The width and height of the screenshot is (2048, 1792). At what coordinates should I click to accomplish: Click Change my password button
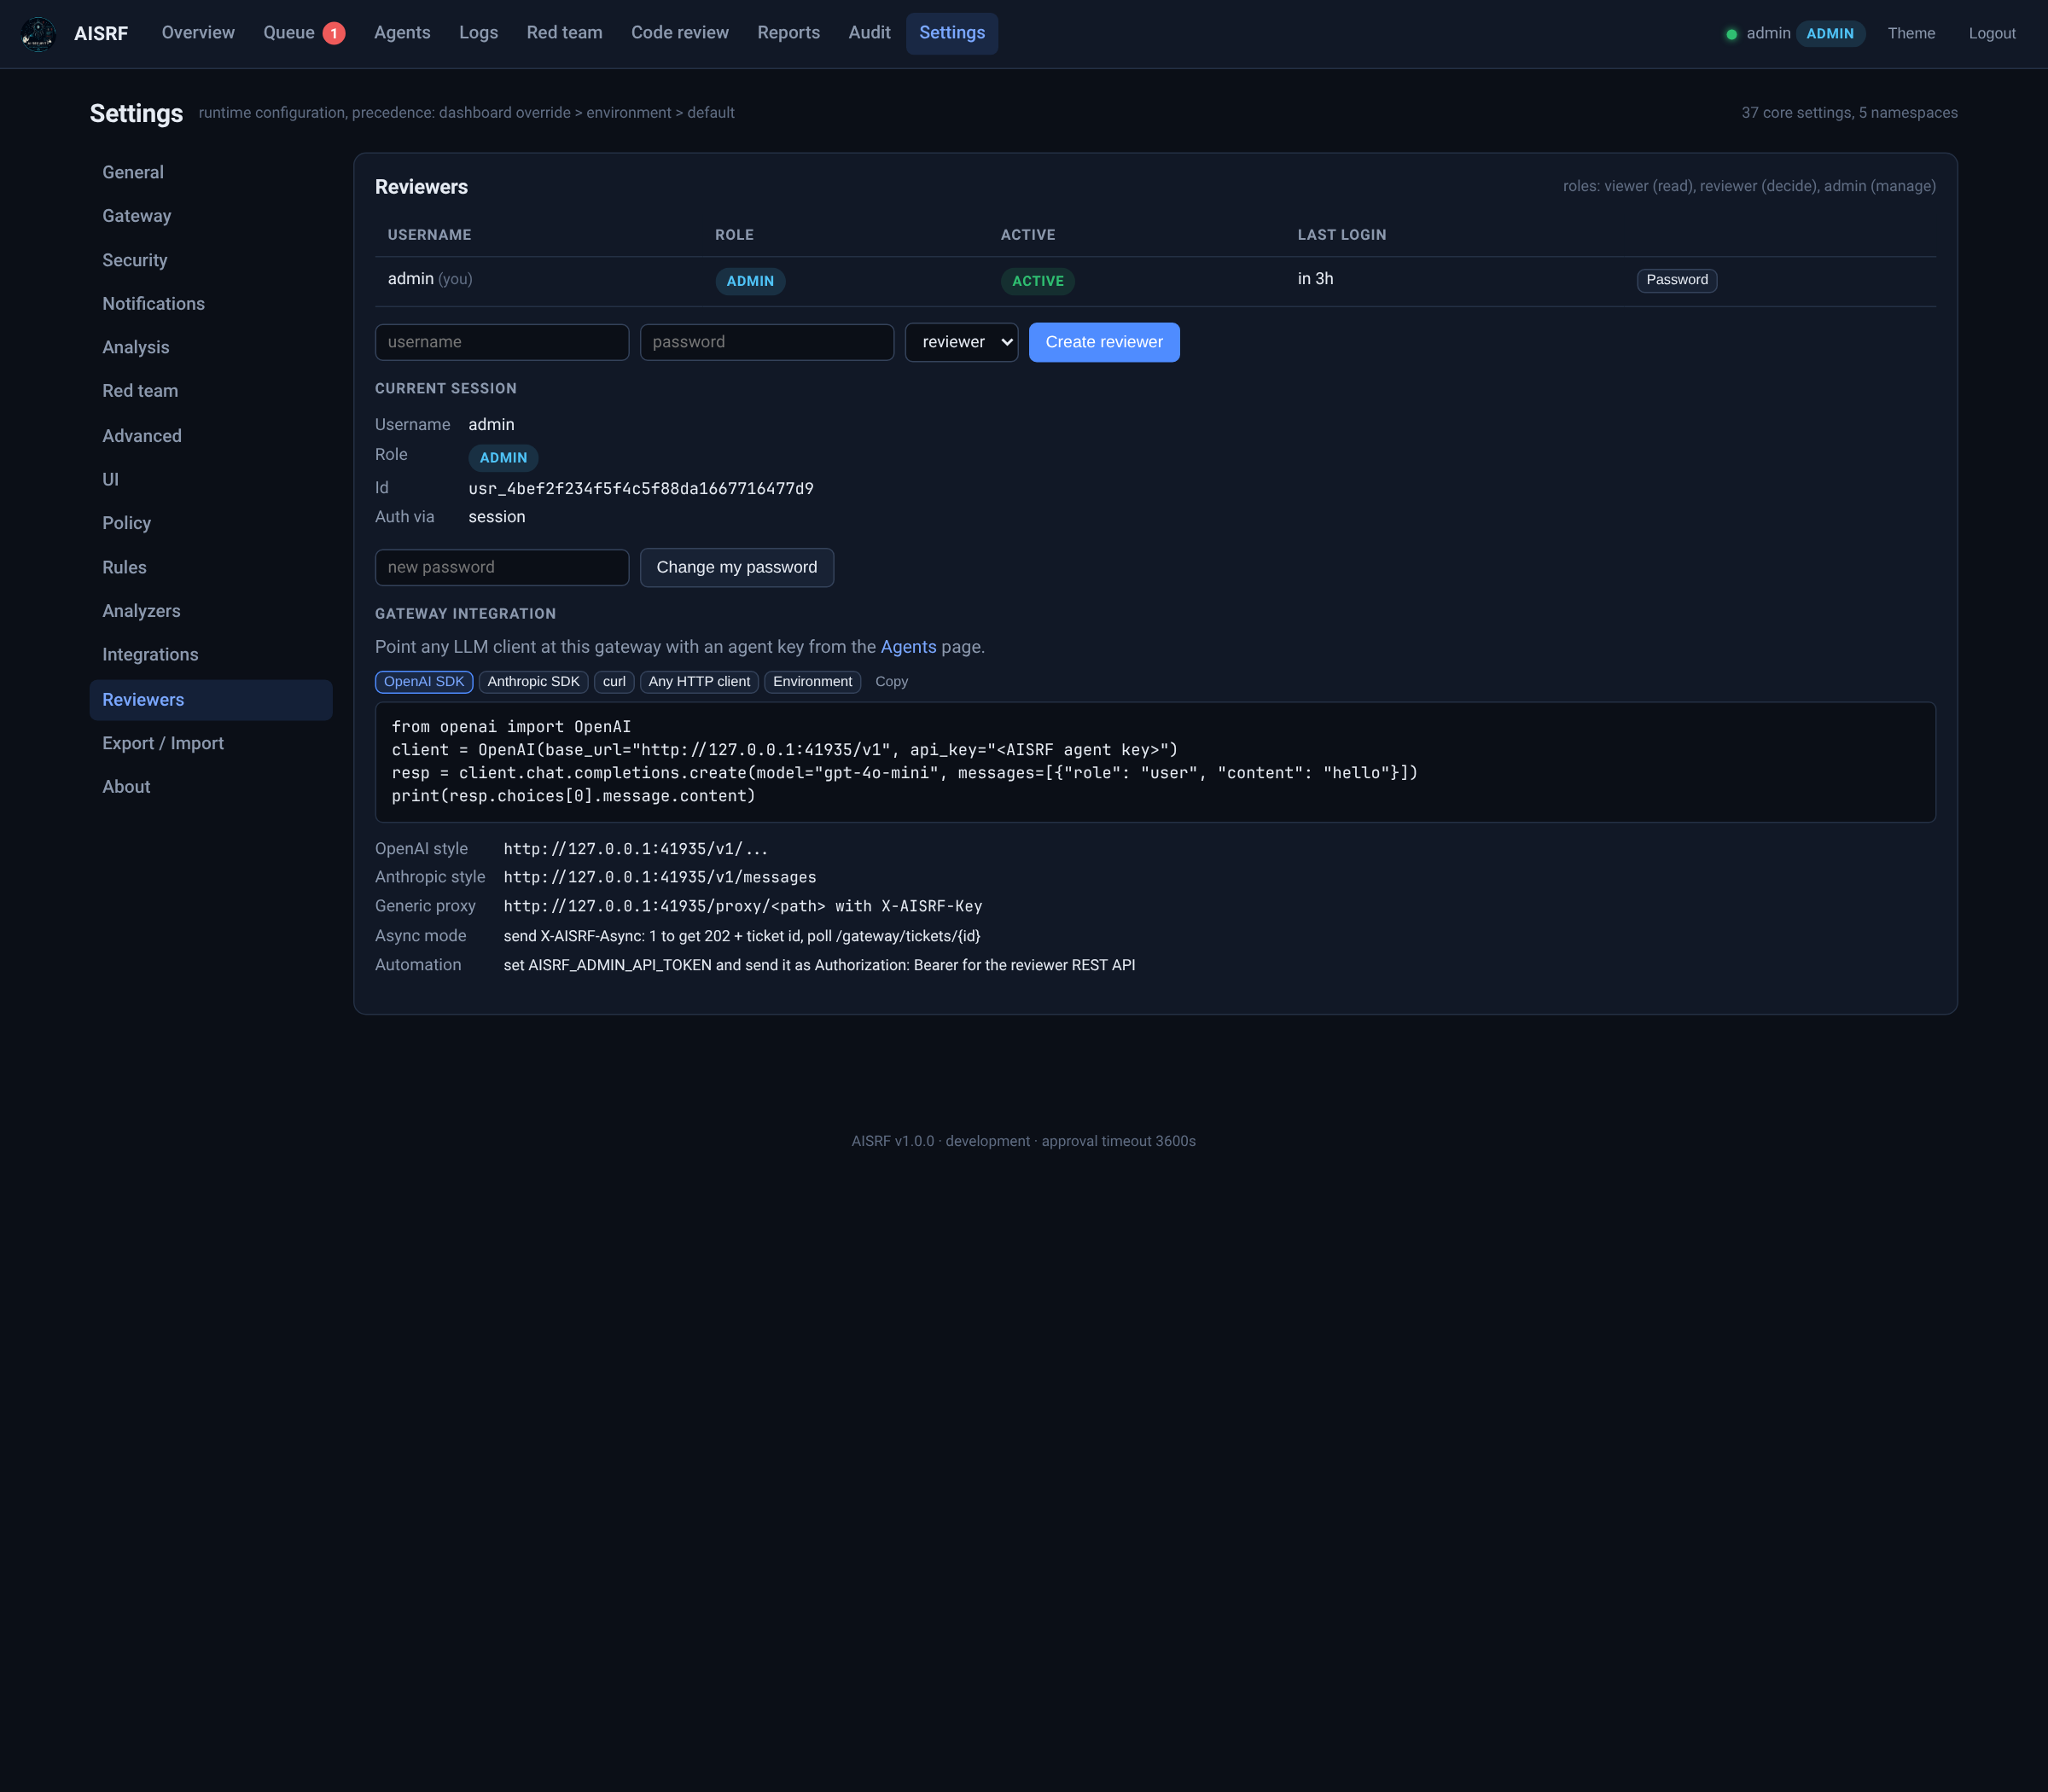click(x=736, y=568)
